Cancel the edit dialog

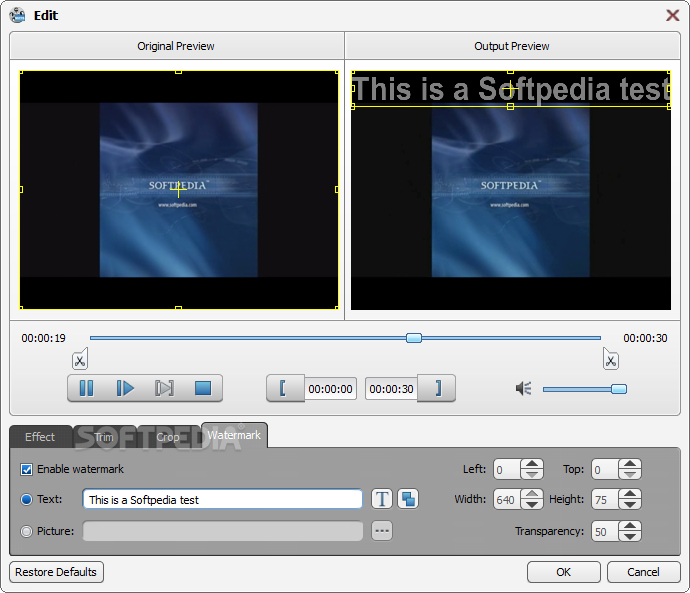(643, 572)
